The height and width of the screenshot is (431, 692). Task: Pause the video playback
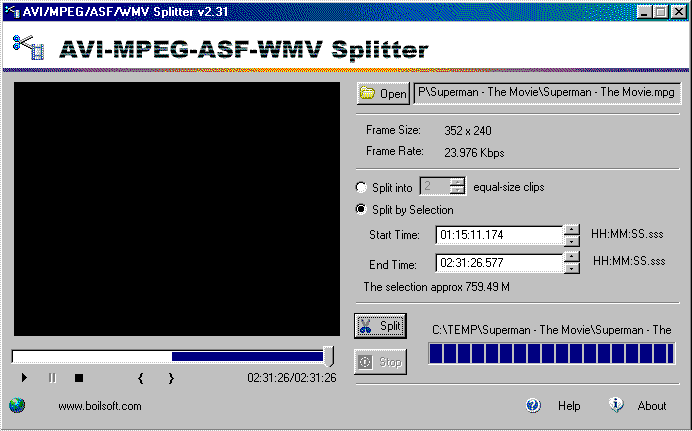(x=52, y=378)
